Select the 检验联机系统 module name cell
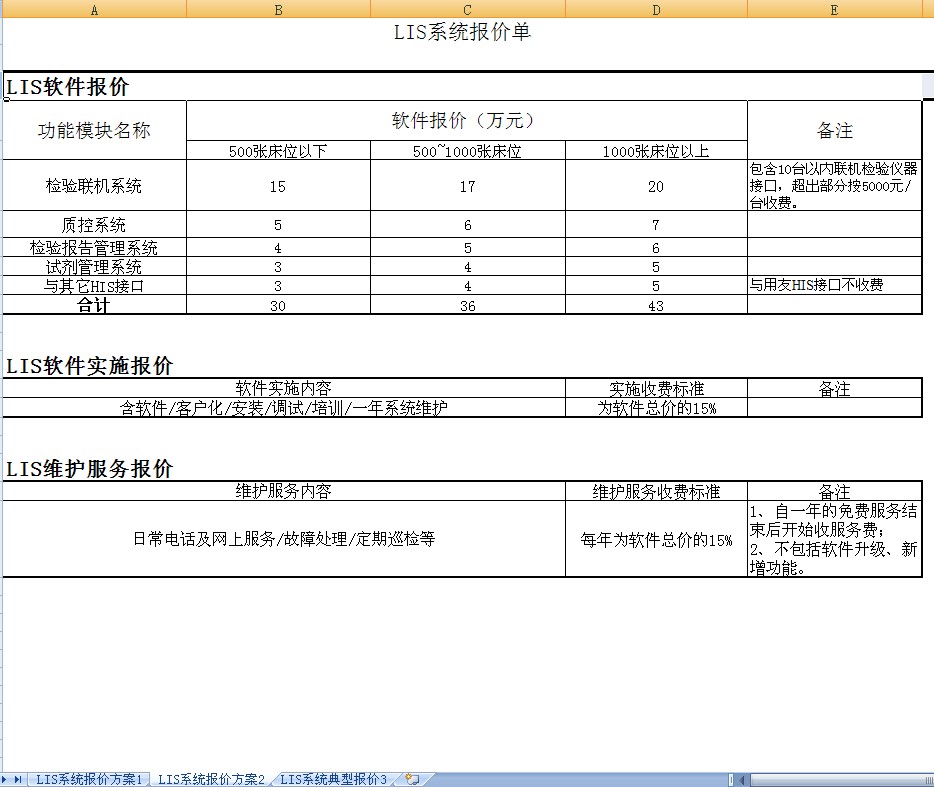934x787 pixels. tap(94, 185)
